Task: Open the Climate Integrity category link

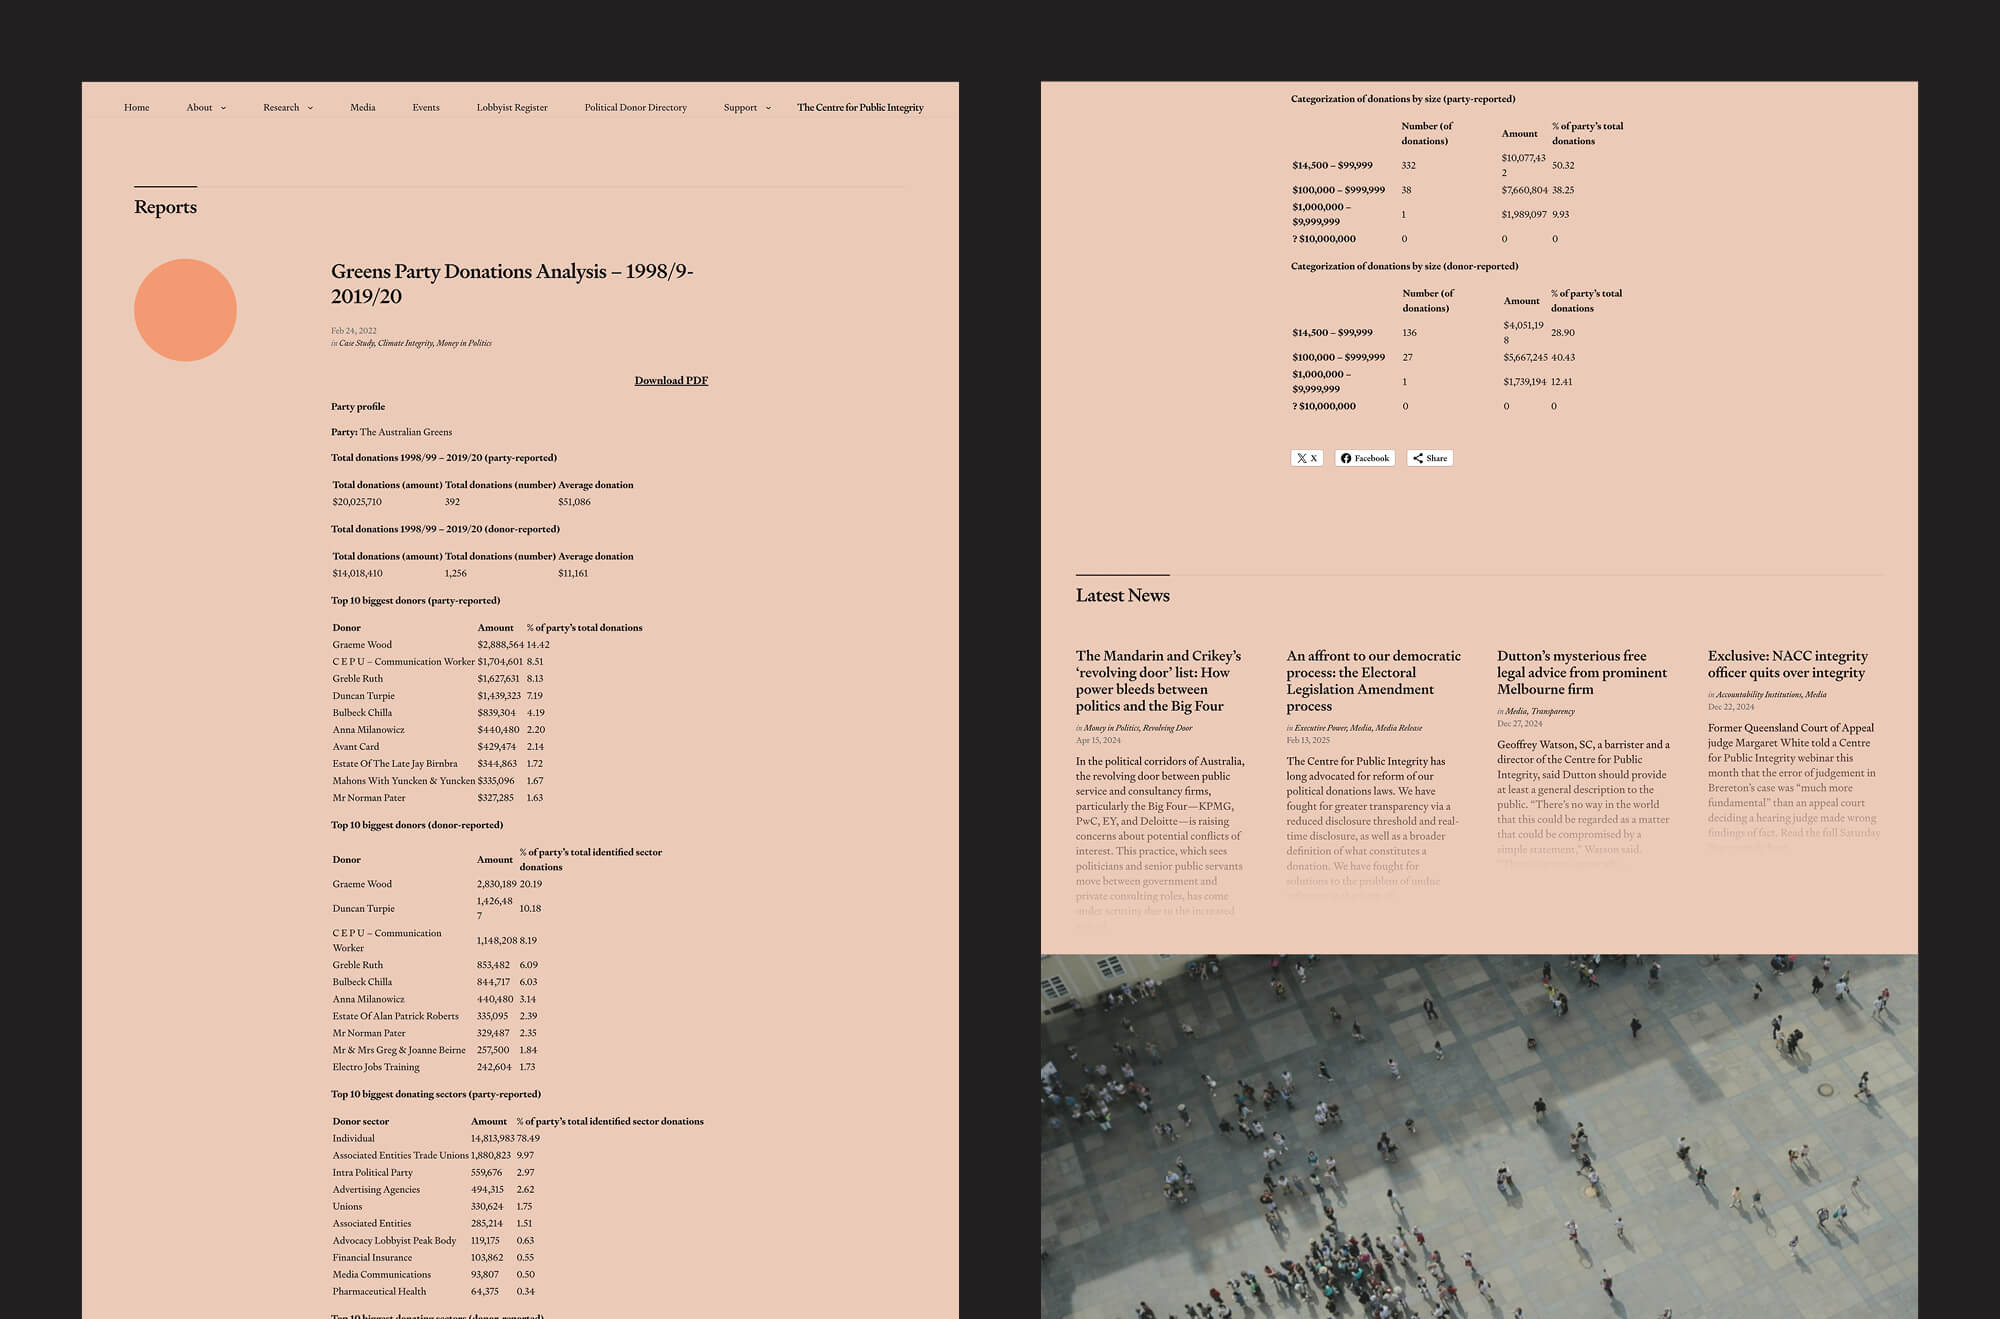Action: (x=405, y=343)
